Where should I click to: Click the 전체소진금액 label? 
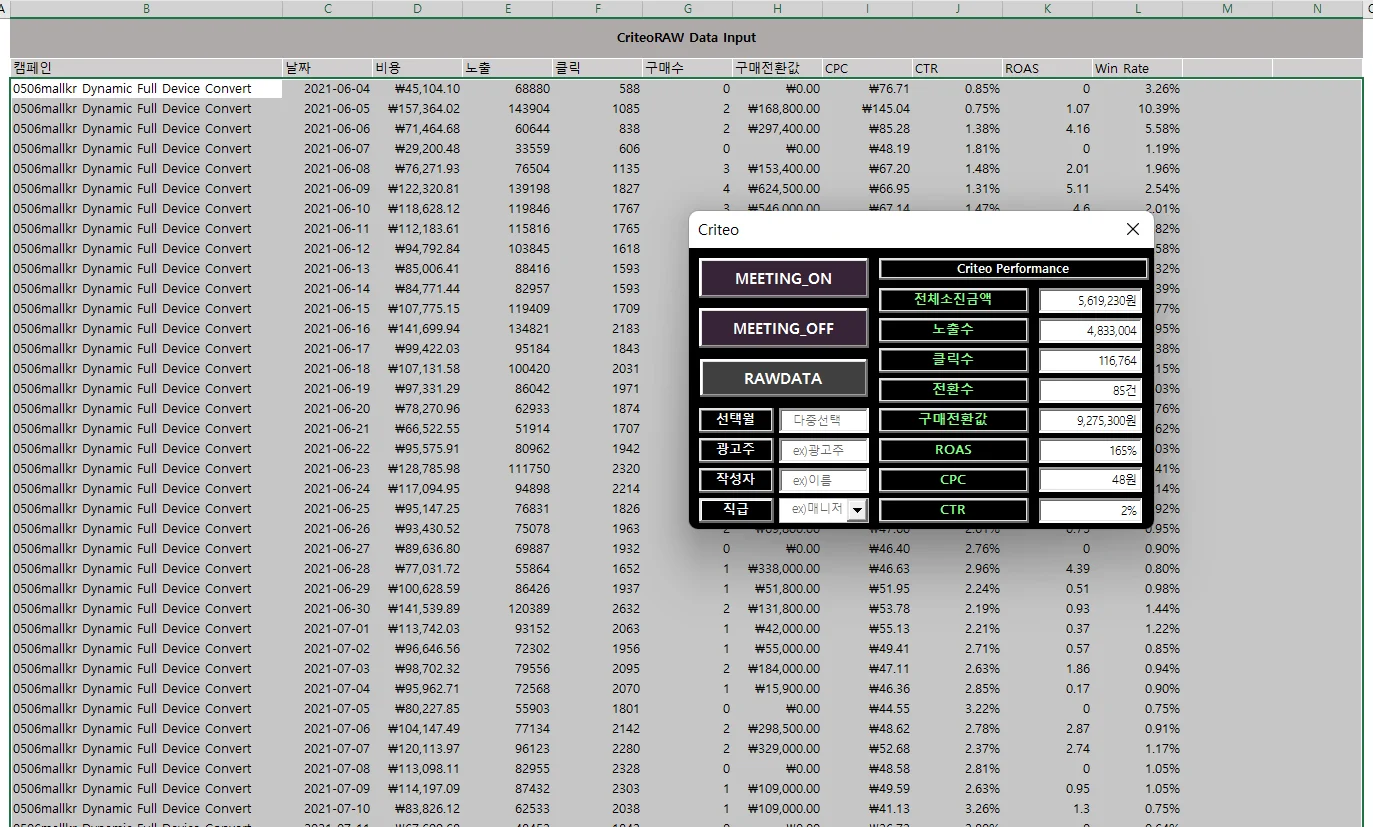pos(953,300)
